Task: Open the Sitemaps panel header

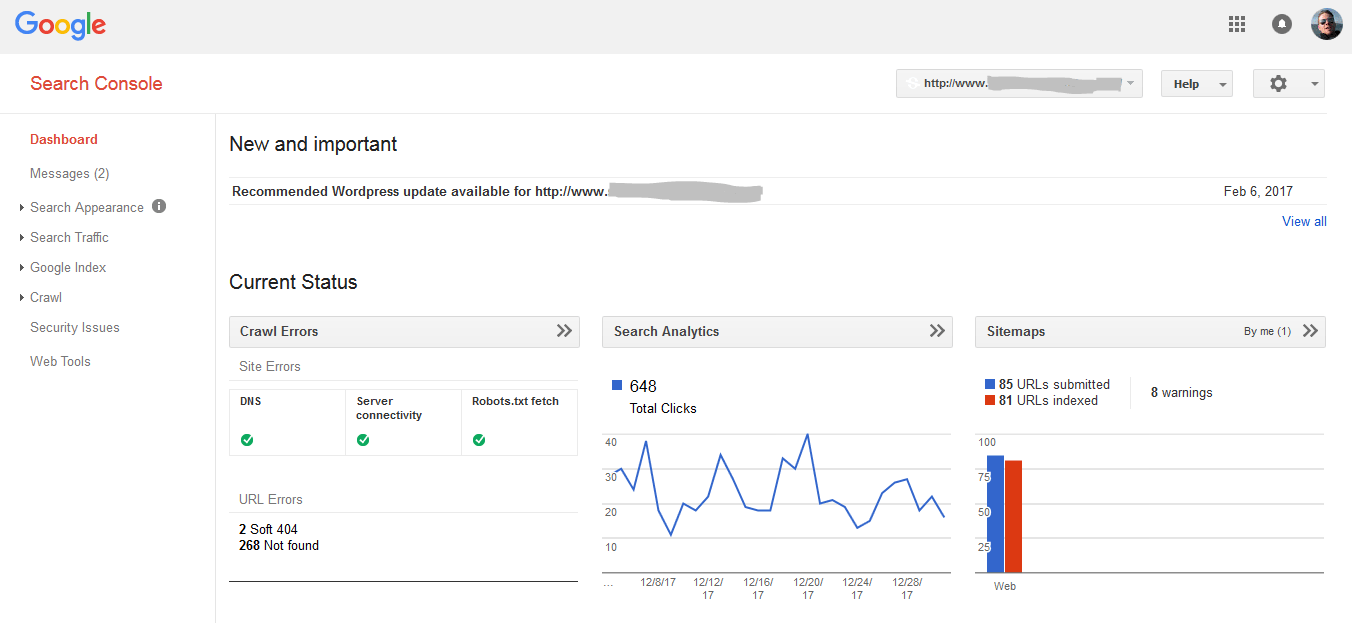Action: pos(1150,331)
